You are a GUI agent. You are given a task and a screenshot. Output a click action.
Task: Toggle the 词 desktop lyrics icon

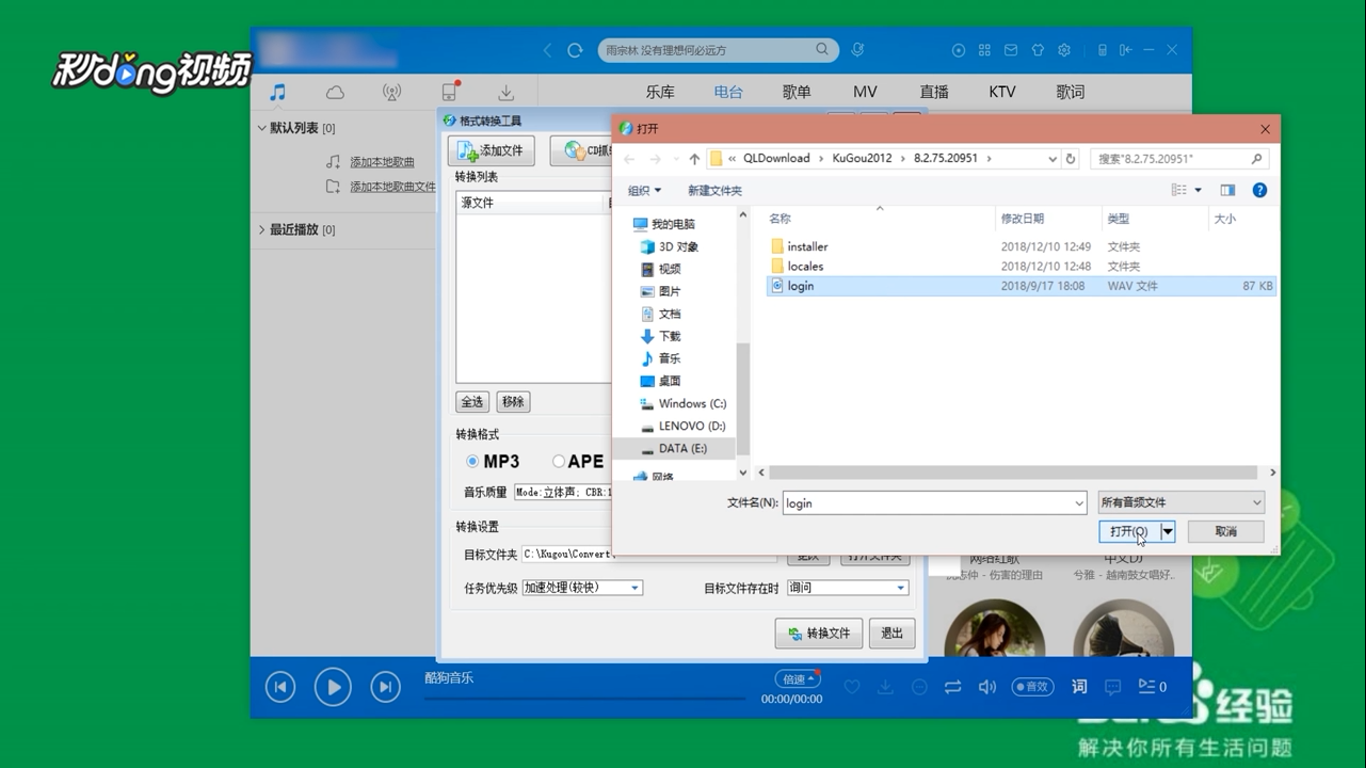[x=1079, y=687]
